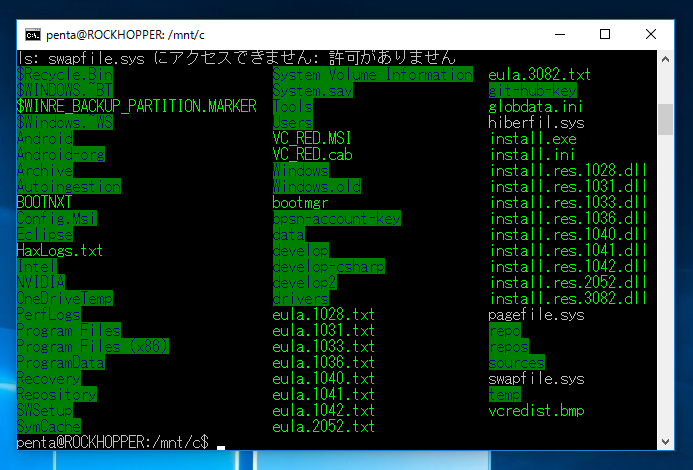693x470 pixels.
Task: Click the globdata.ini file name
Action: click(536, 106)
